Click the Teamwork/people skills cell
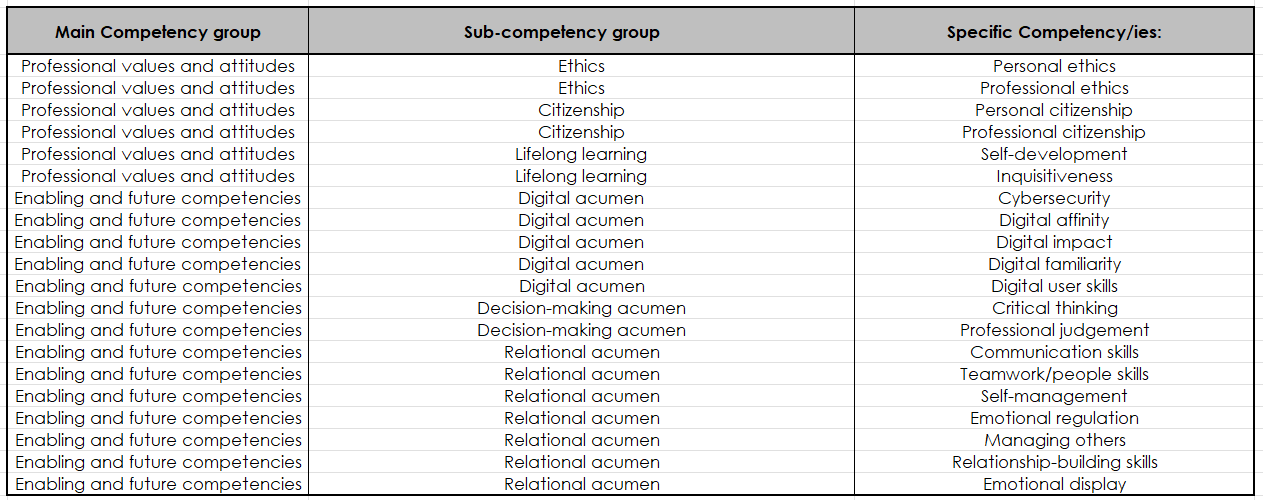1263x500 pixels. [x=1054, y=374]
